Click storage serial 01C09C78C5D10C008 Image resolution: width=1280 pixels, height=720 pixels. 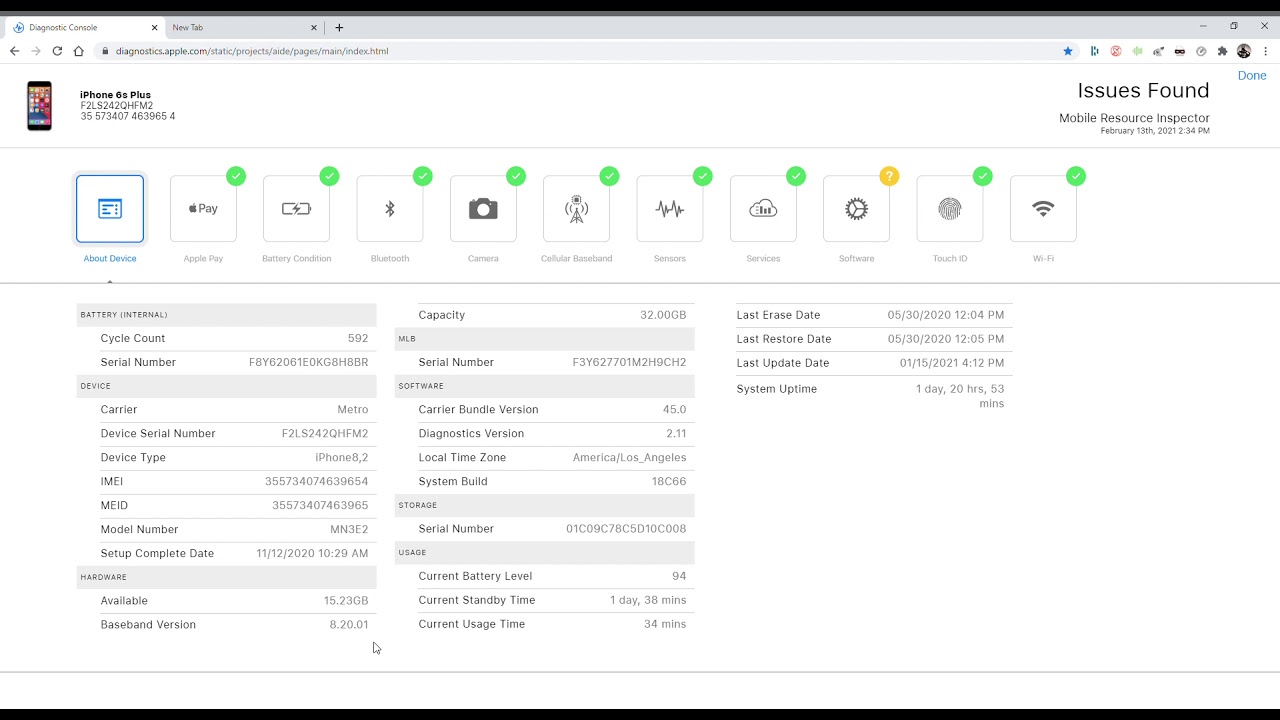pyautogui.click(x=626, y=528)
